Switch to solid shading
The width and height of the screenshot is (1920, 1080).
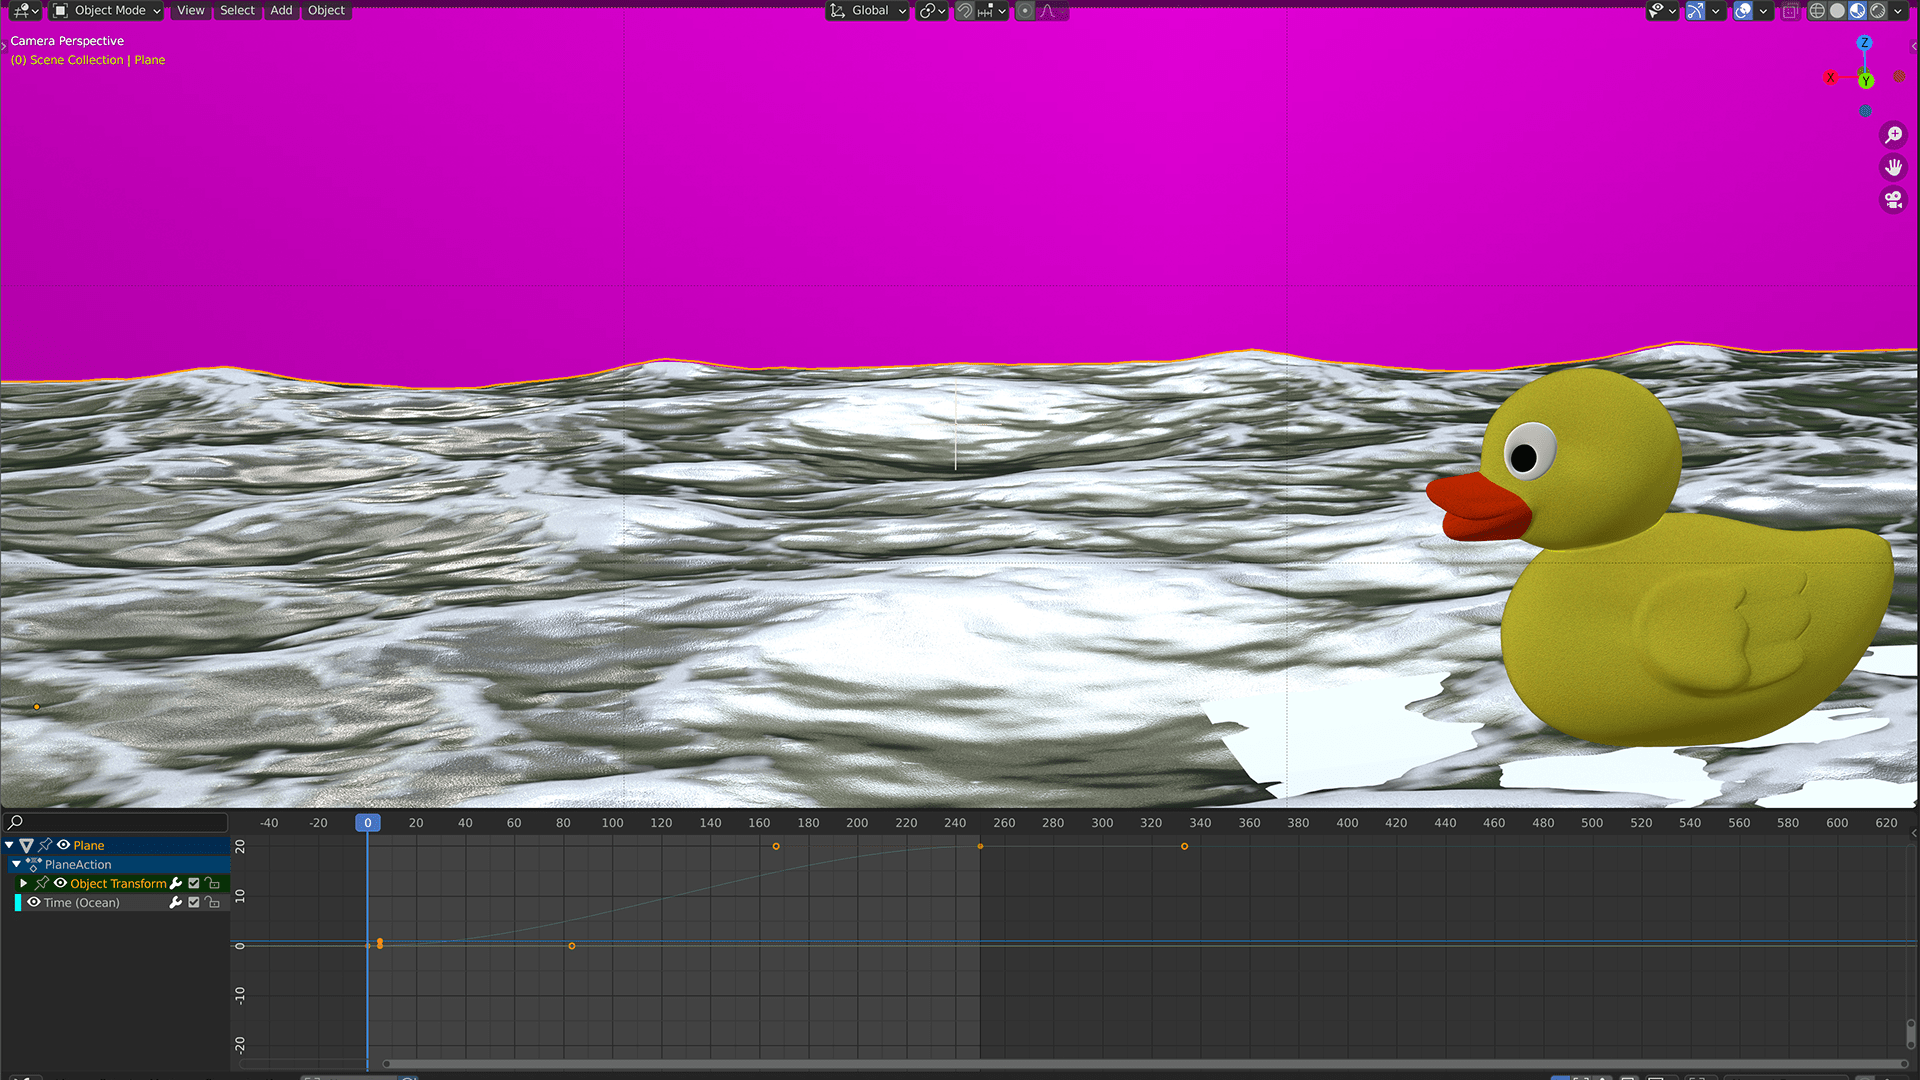(x=1837, y=10)
